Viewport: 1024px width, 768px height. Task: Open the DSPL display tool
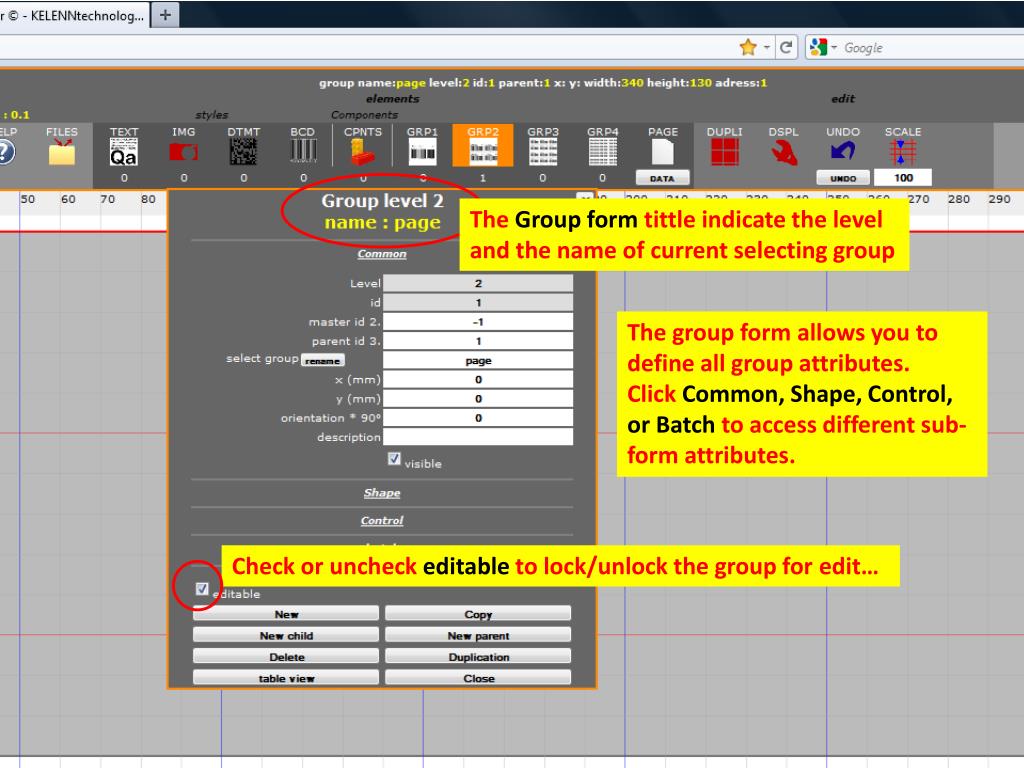[x=784, y=152]
